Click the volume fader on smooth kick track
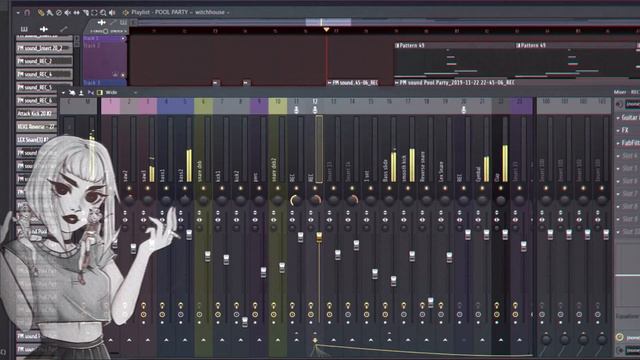The height and width of the screenshot is (360, 640). pos(412,256)
